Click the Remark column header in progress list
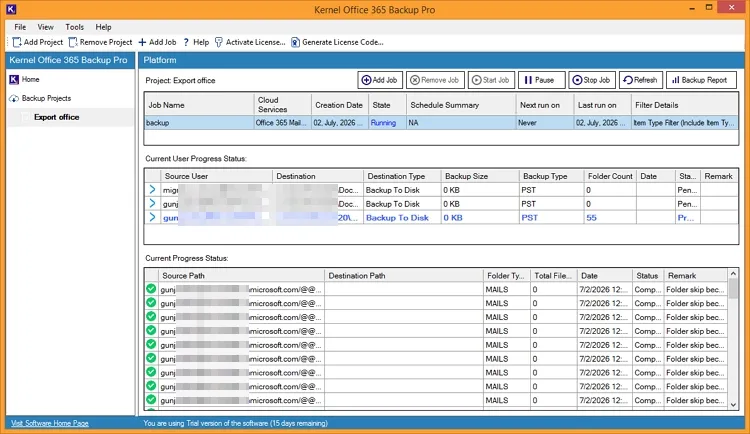750x434 pixels. click(696, 276)
